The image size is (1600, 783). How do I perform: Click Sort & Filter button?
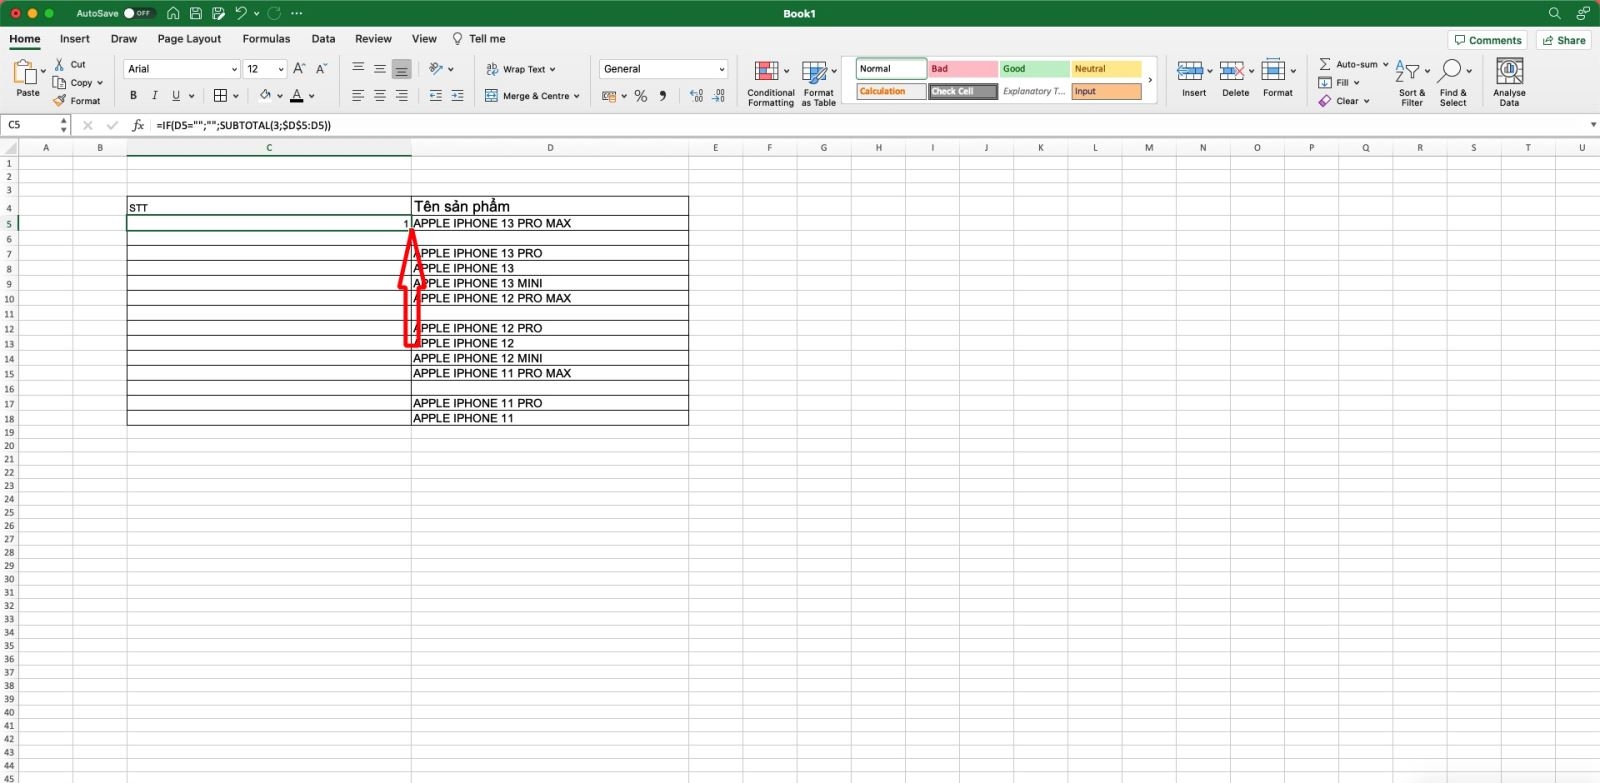1412,82
